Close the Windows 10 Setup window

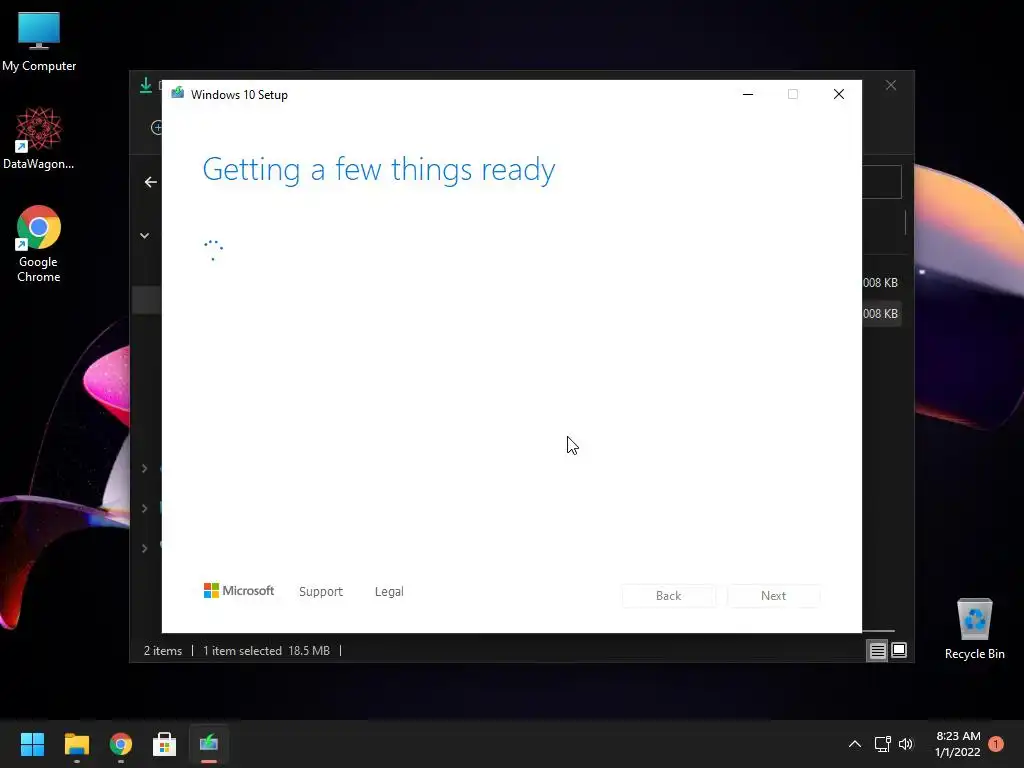click(x=839, y=95)
